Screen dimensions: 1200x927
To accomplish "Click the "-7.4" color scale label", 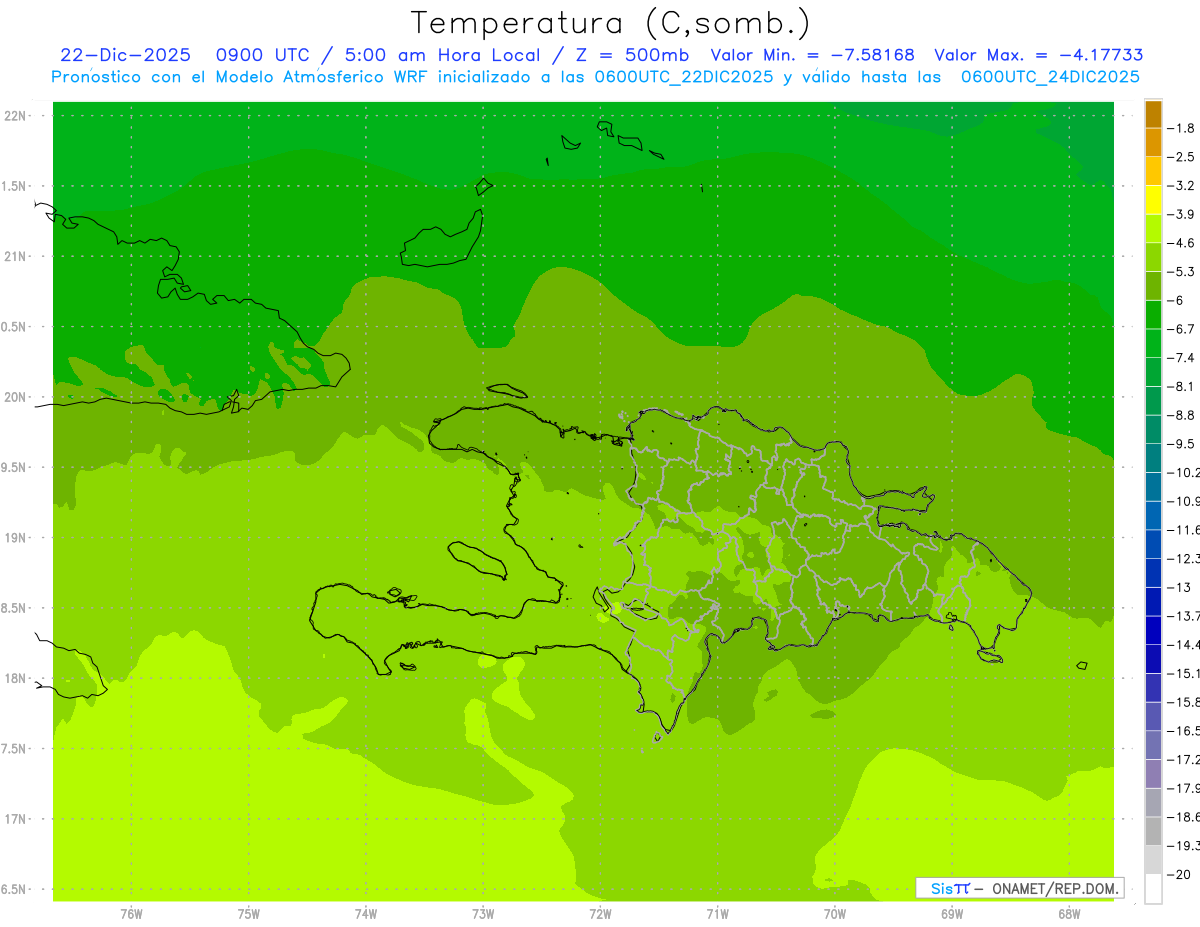I will tap(1180, 357).
